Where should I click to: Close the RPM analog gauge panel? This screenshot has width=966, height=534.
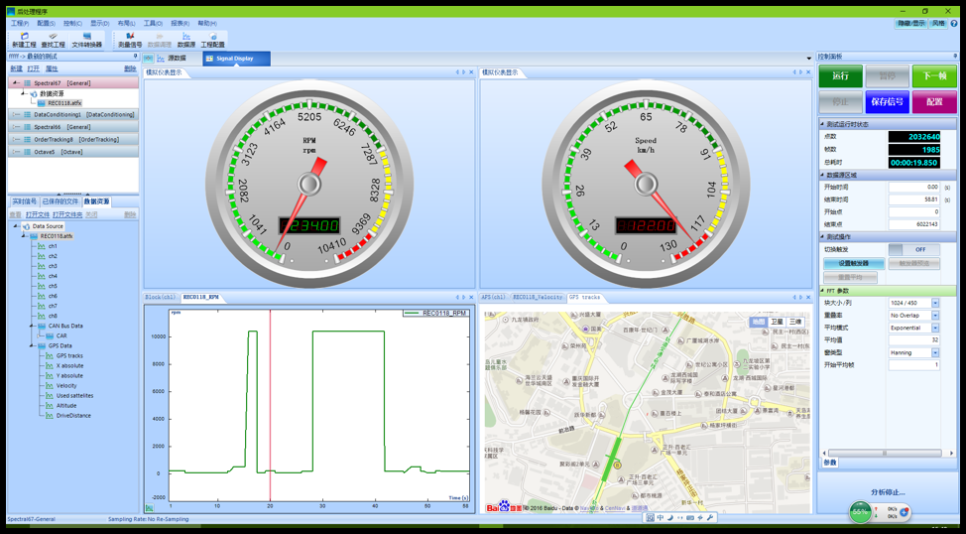coord(471,72)
